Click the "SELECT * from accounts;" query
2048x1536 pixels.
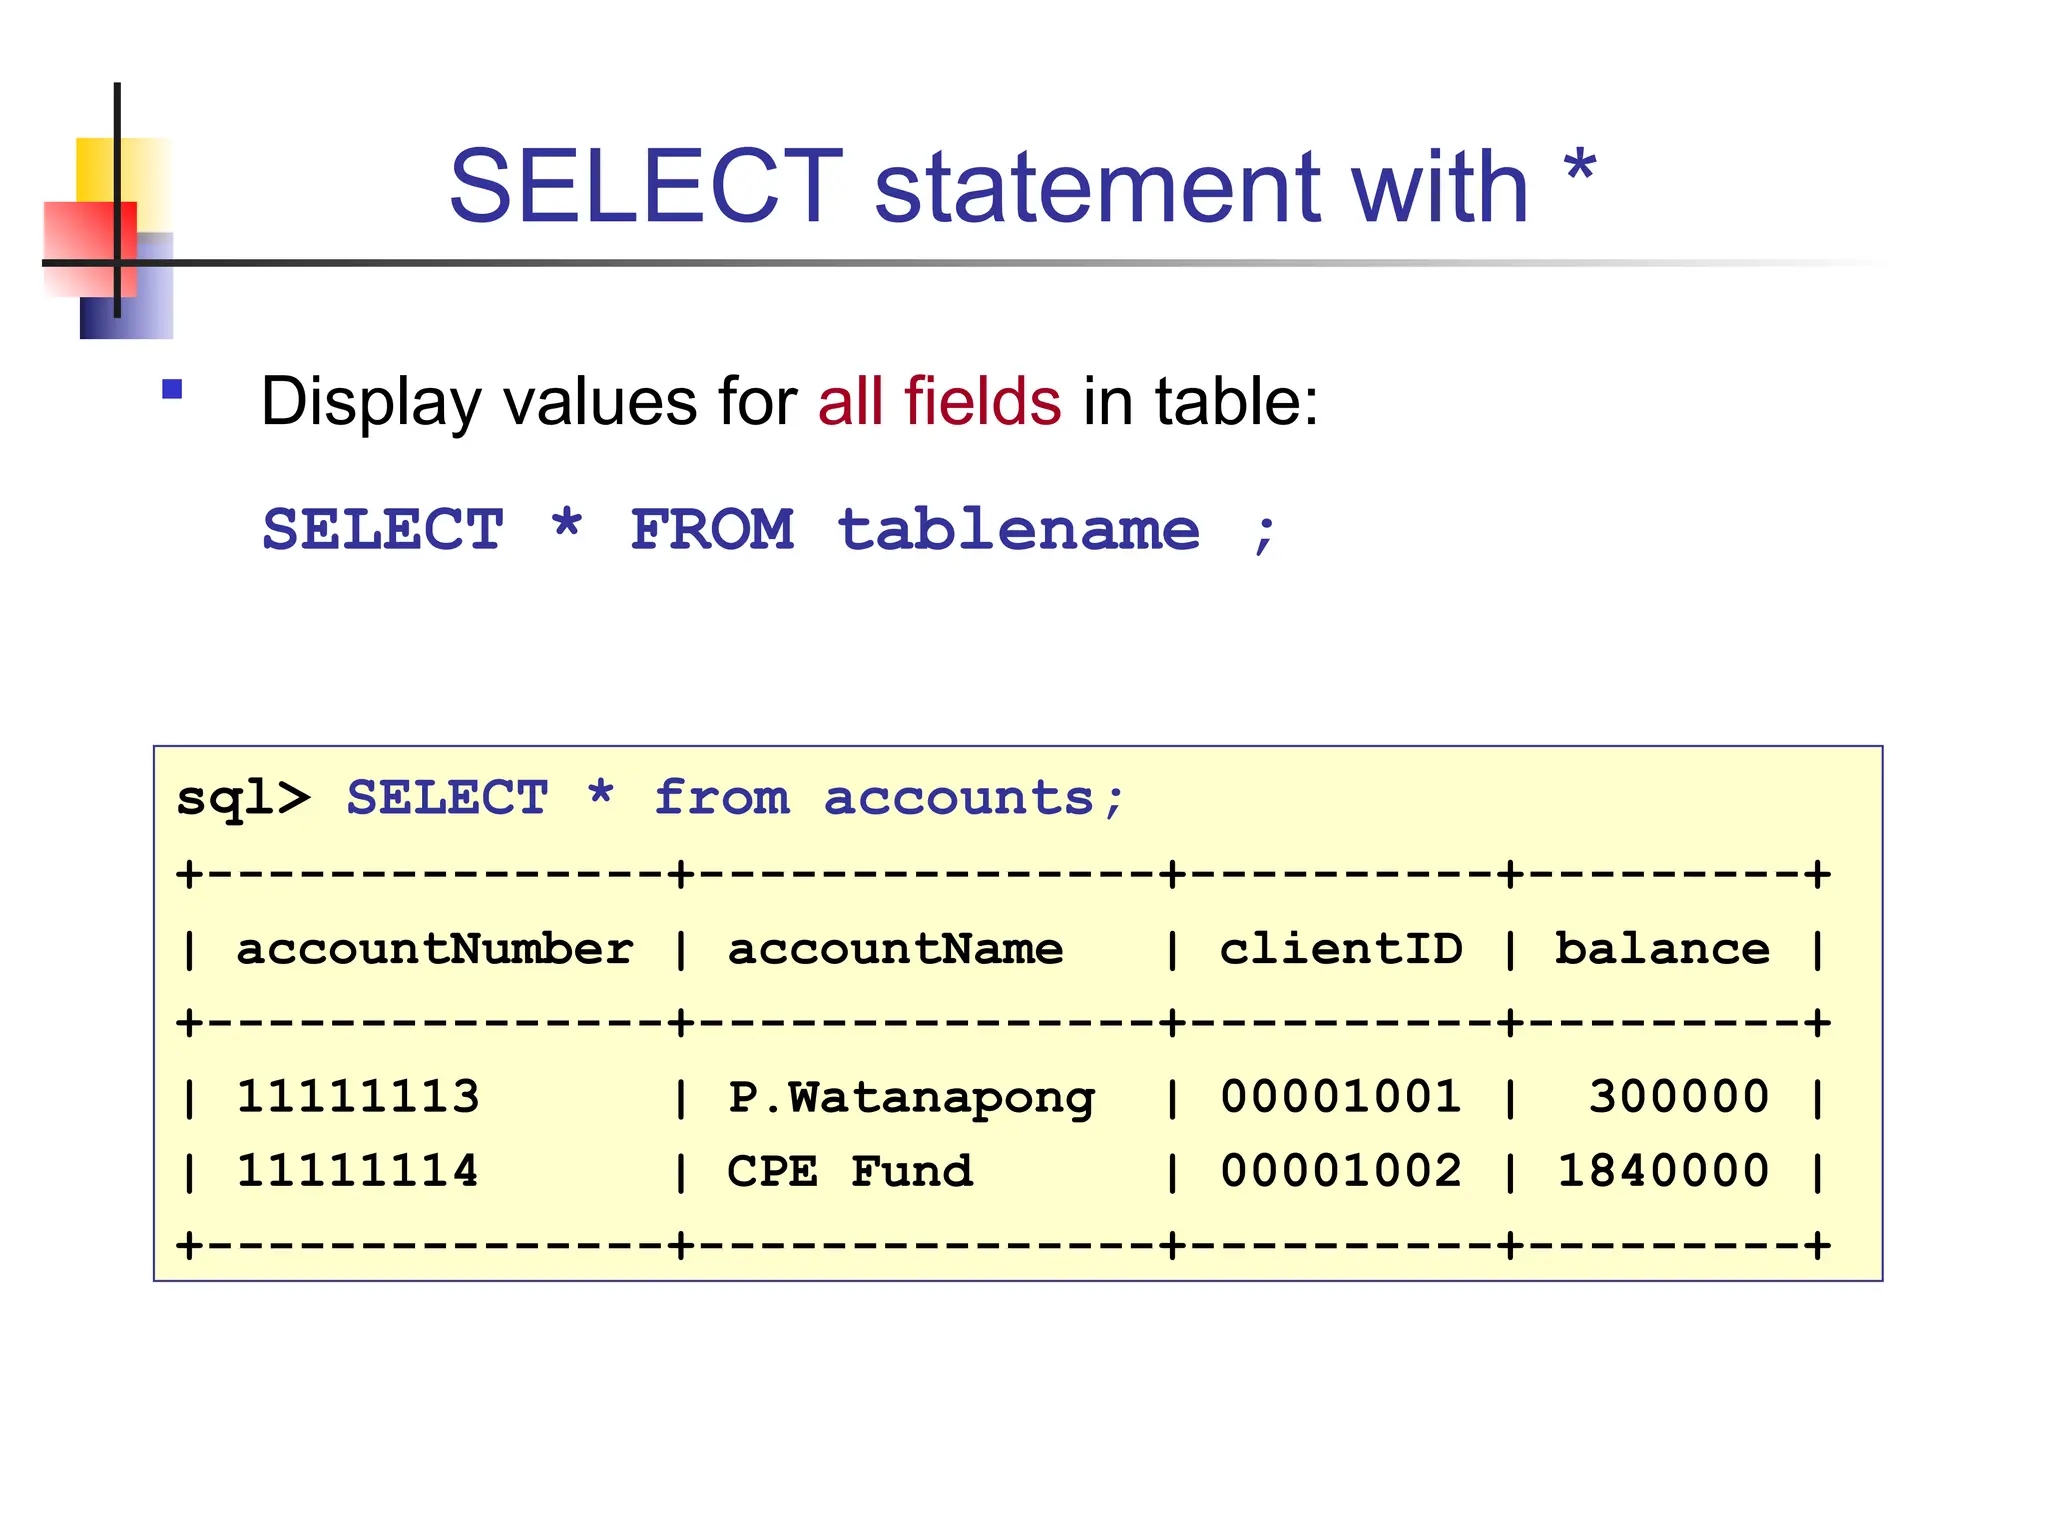click(735, 798)
